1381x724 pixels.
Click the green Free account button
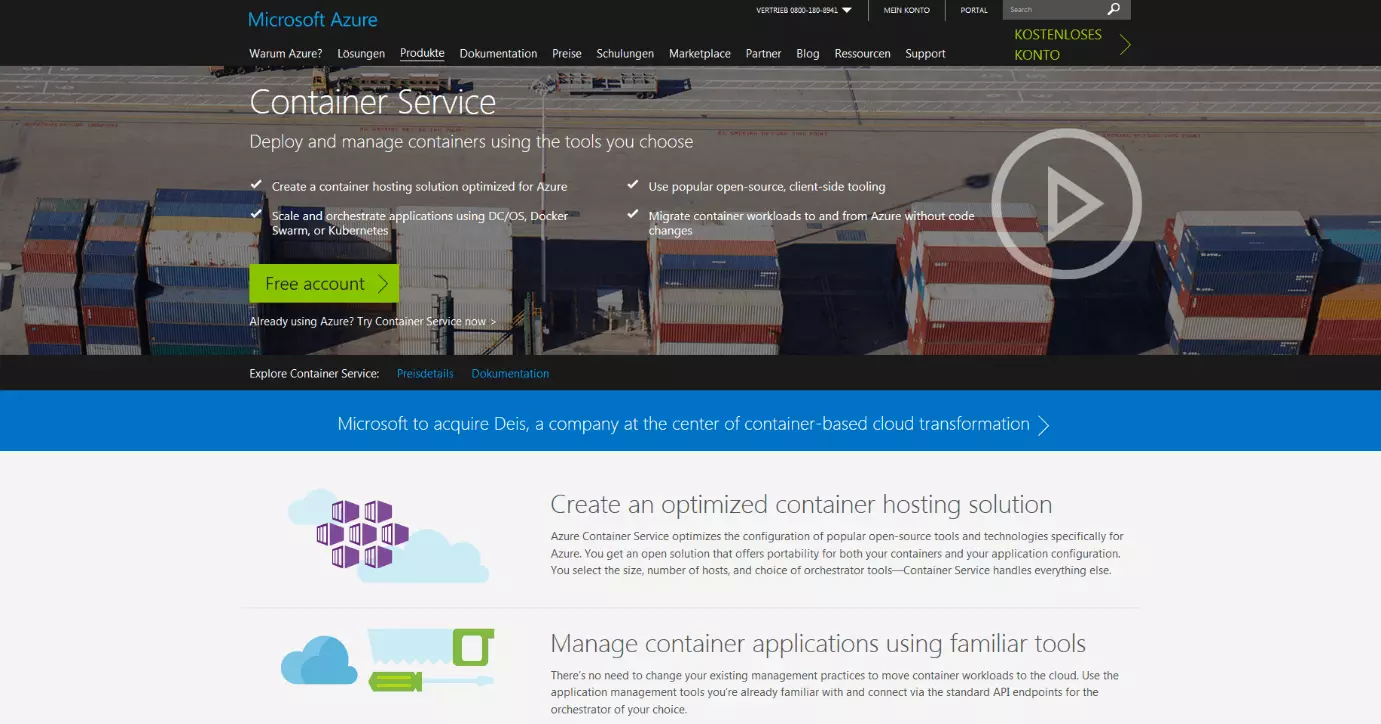tap(323, 283)
